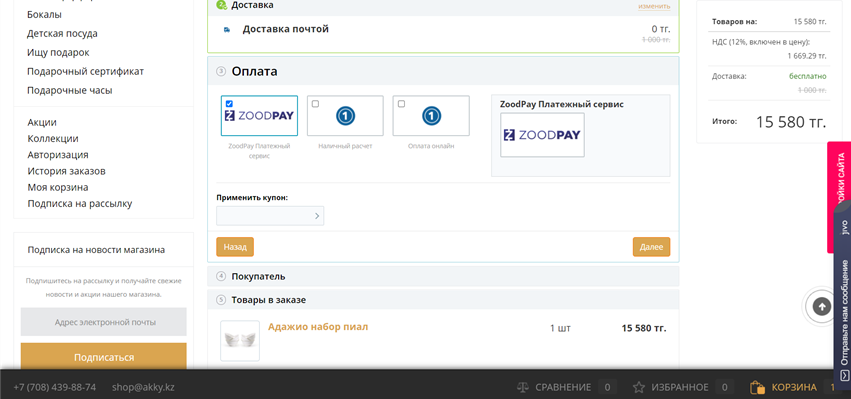The height and width of the screenshot is (399, 851).
Task: Click the step 3 circle beside Оплата
Action: 221,71
